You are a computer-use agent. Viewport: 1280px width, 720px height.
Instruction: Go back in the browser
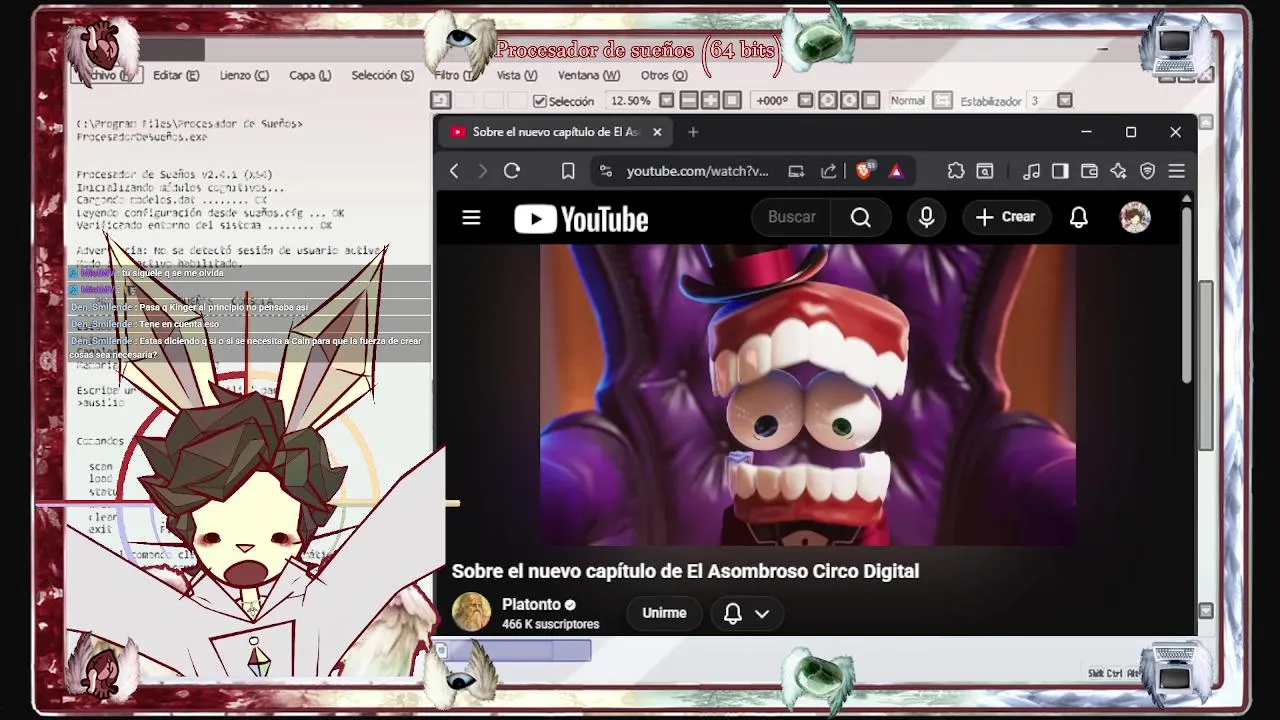454,171
